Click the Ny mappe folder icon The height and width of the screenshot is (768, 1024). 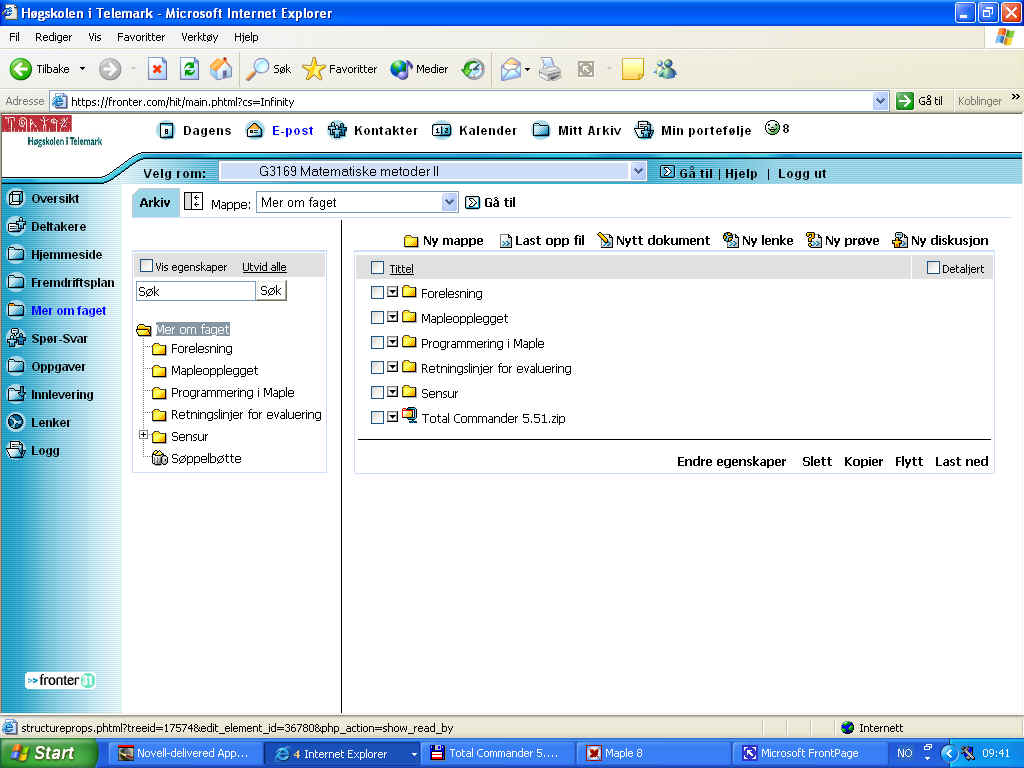[411, 241]
